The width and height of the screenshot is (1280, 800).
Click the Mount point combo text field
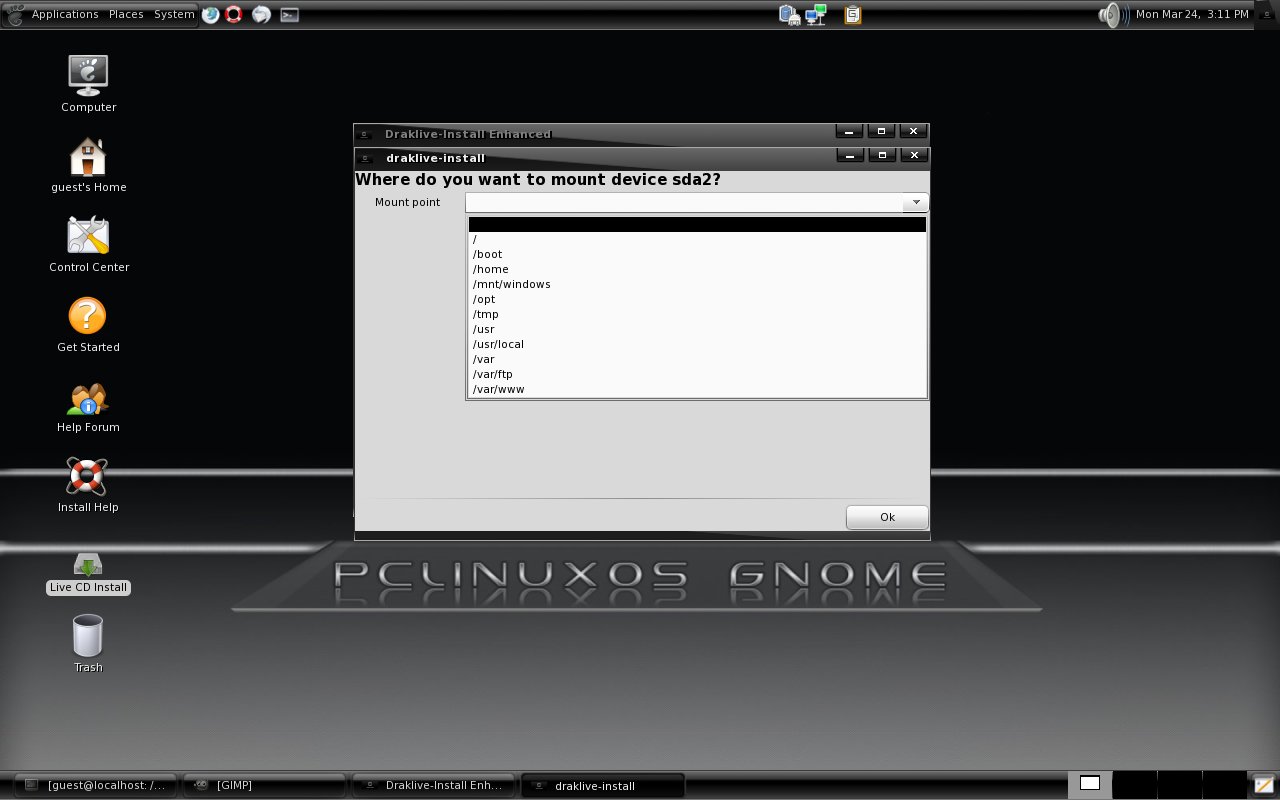684,202
